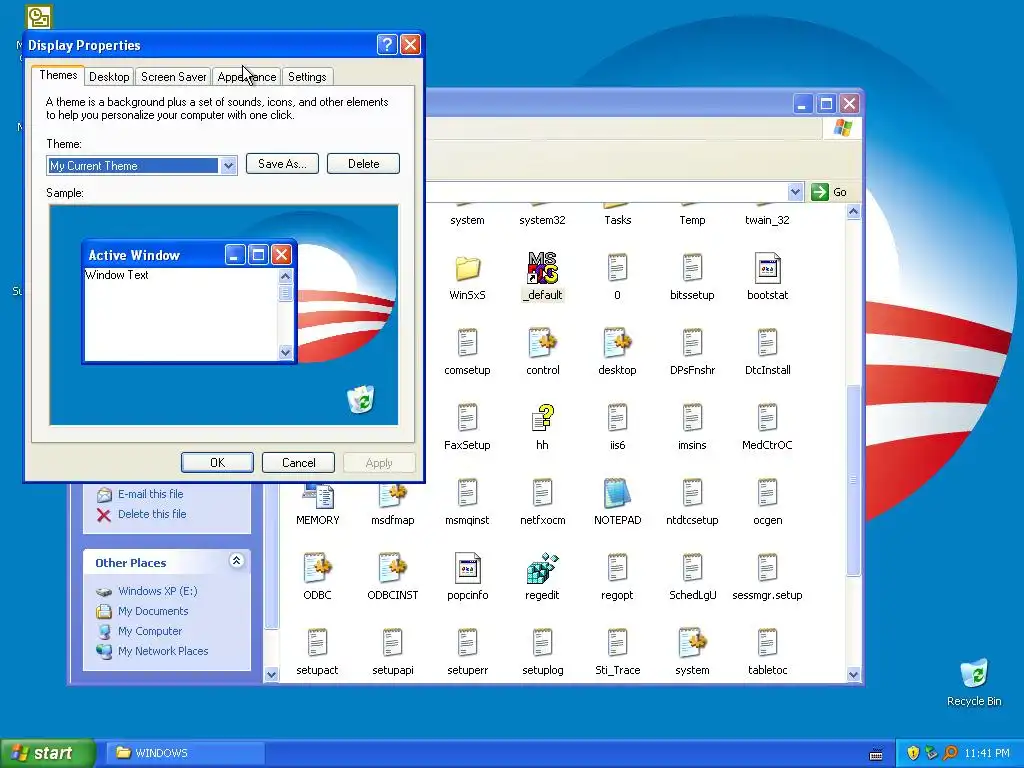
Task: Click the Go button in Explorer
Action: point(829,192)
